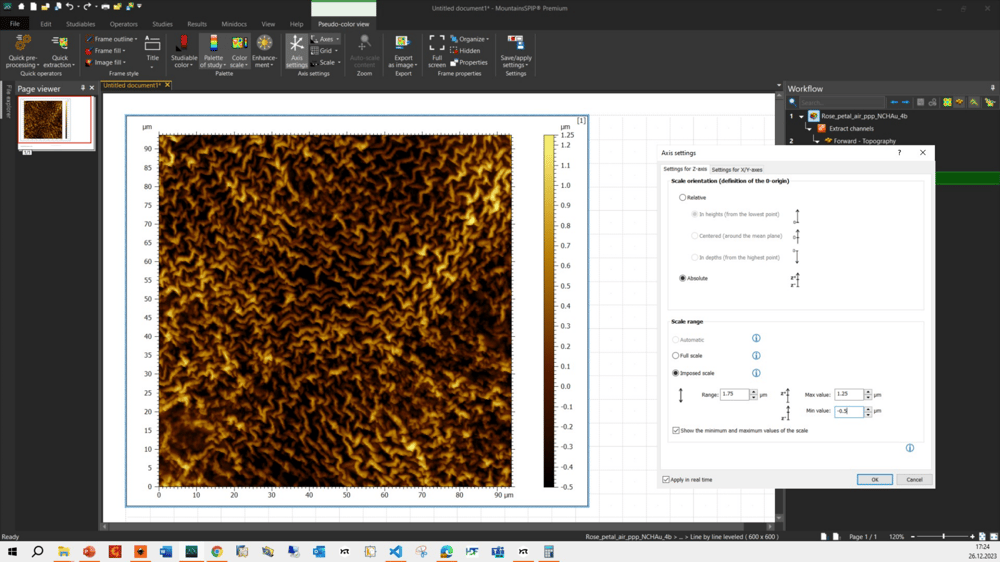Switch the frame to Full screen

point(437,51)
